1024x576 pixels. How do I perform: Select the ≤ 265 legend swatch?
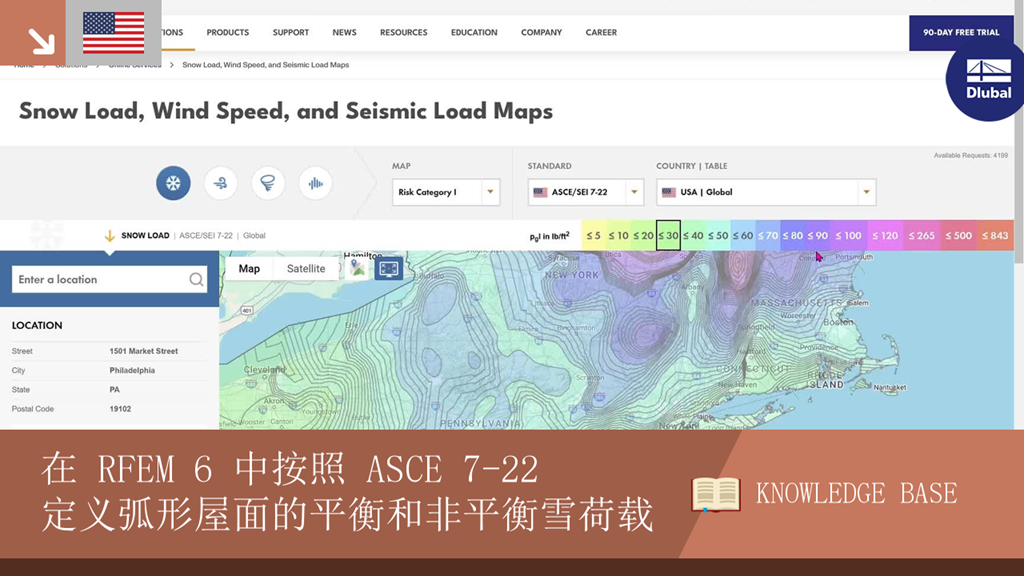coord(921,236)
